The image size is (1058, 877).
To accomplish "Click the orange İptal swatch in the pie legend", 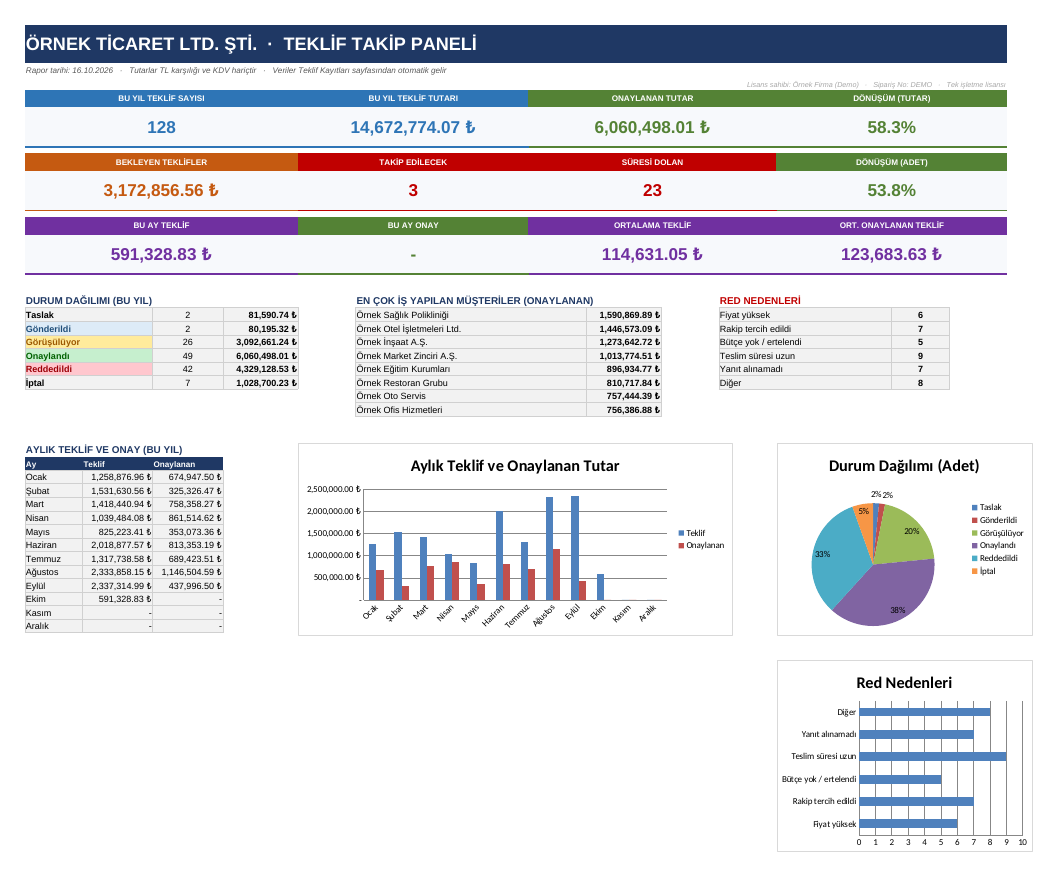I will [974, 571].
